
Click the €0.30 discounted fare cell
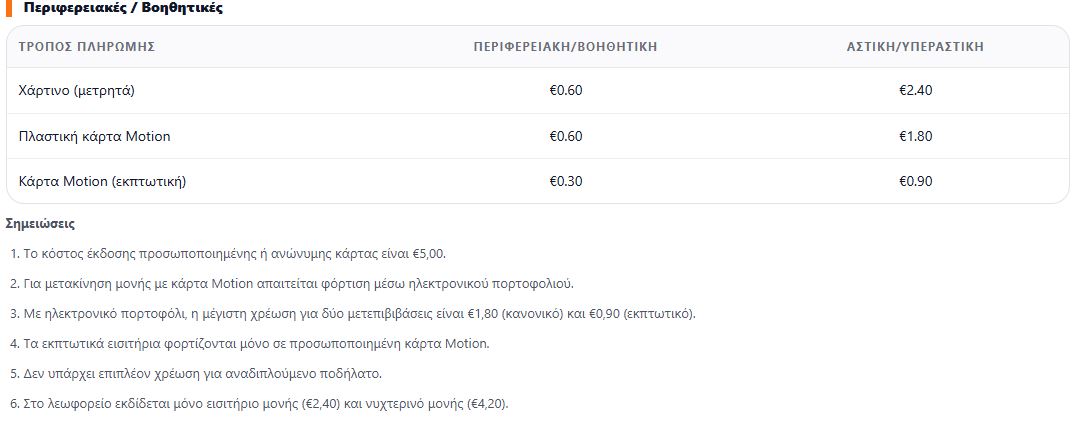click(566, 181)
